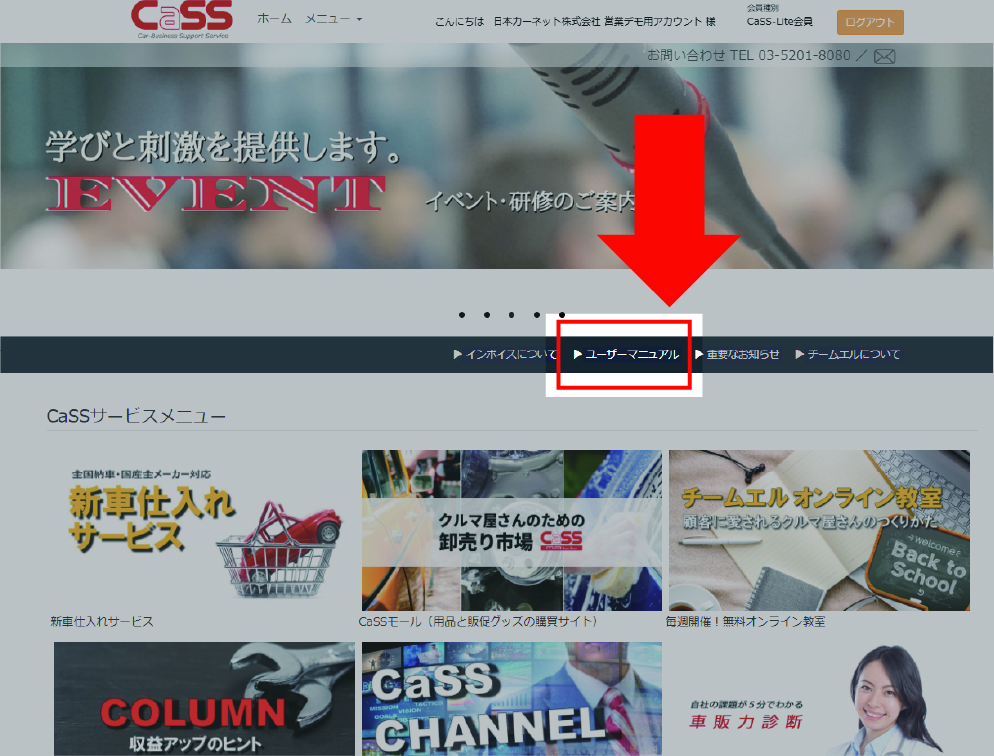The width and height of the screenshot is (994, 756).
Task: Open the CaSS CHANNEL banner
Action: coord(512,699)
